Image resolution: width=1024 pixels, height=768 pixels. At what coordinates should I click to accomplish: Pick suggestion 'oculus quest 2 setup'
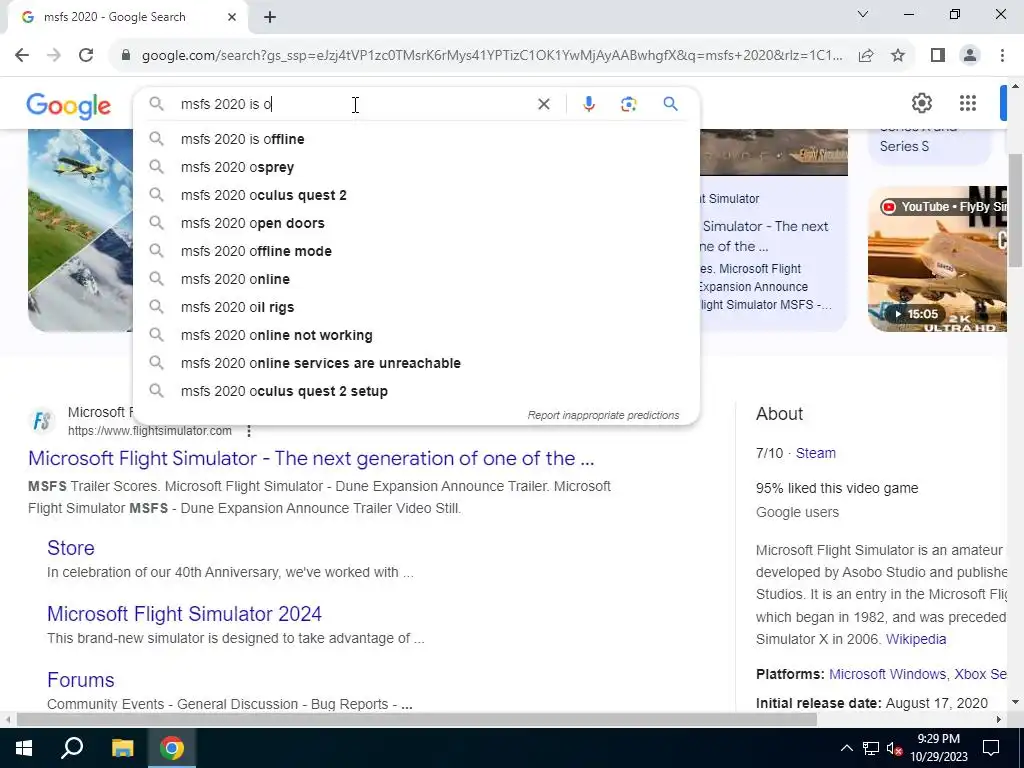coord(416,392)
